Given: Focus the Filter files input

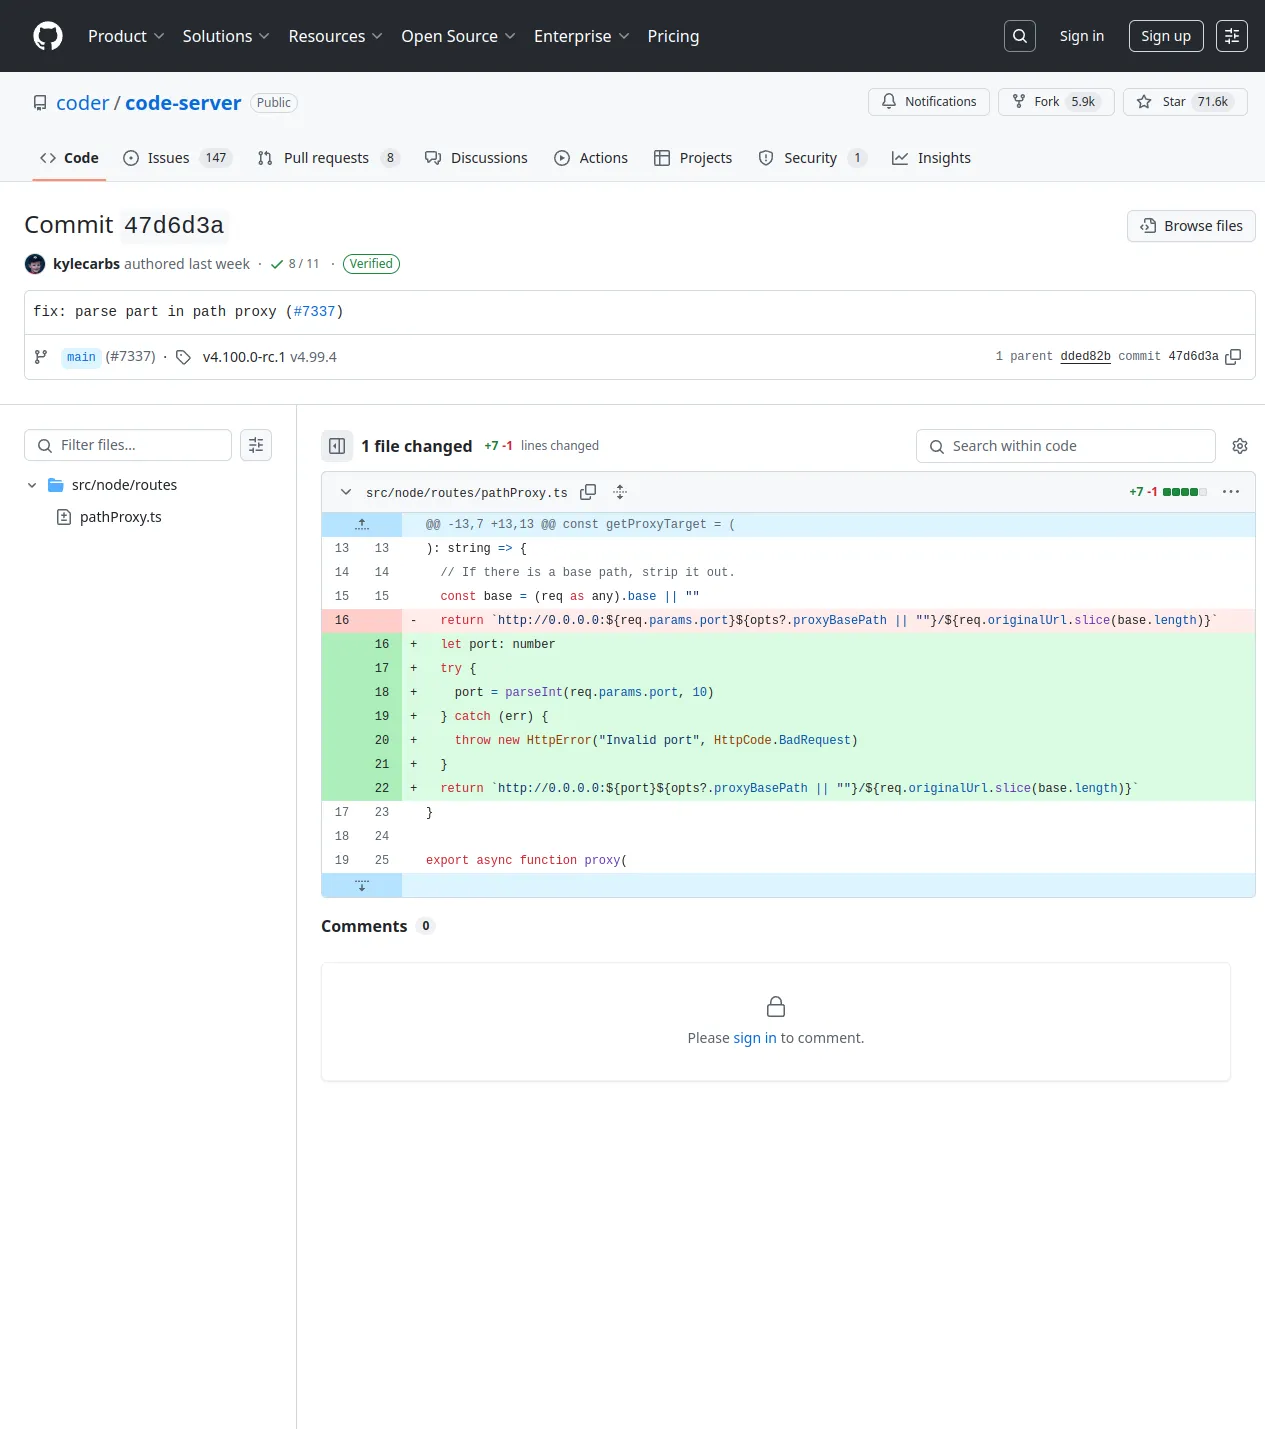Looking at the screenshot, I should click(x=128, y=445).
